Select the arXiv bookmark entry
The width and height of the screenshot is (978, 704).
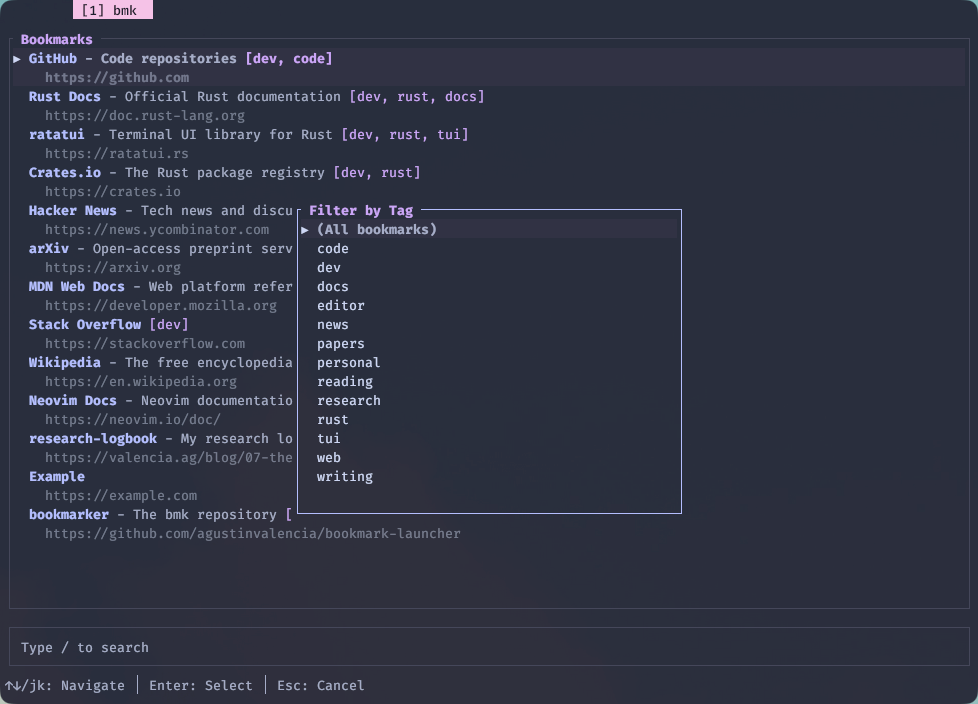(x=49, y=249)
